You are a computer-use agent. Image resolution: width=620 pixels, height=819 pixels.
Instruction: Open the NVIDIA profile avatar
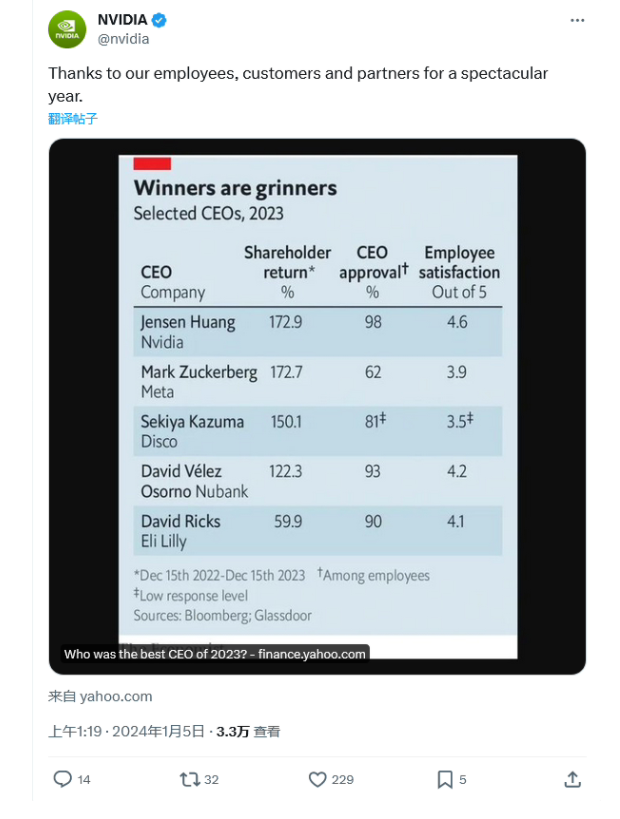click(67, 29)
